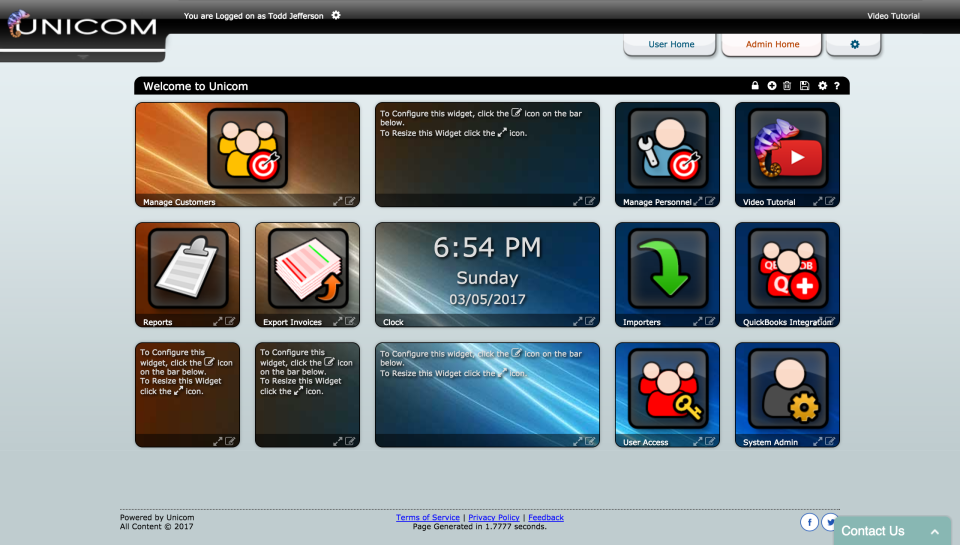Click the trash icon in Welcome bar

[787, 86]
